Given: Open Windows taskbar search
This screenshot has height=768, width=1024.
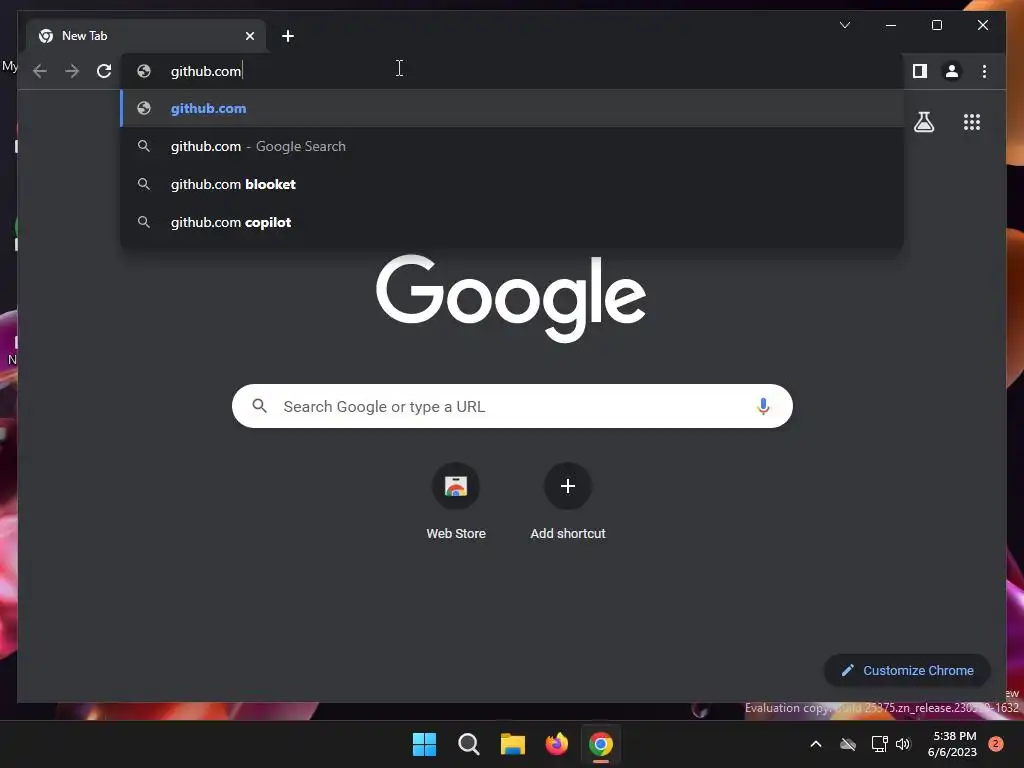Looking at the screenshot, I should [468, 744].
